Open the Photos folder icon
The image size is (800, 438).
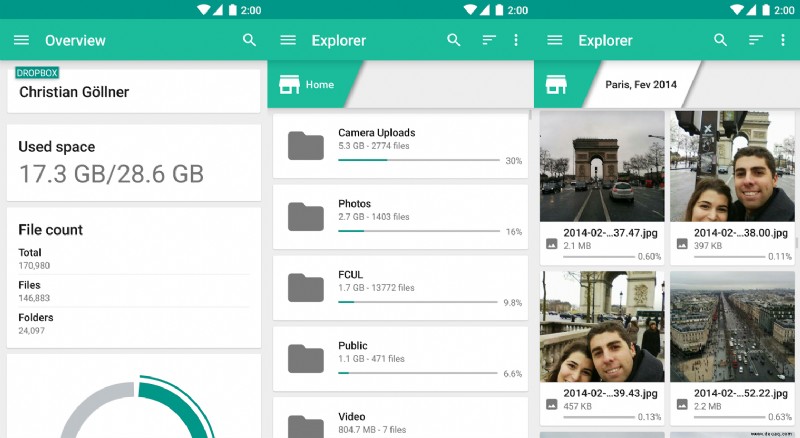tap(306, 217)
